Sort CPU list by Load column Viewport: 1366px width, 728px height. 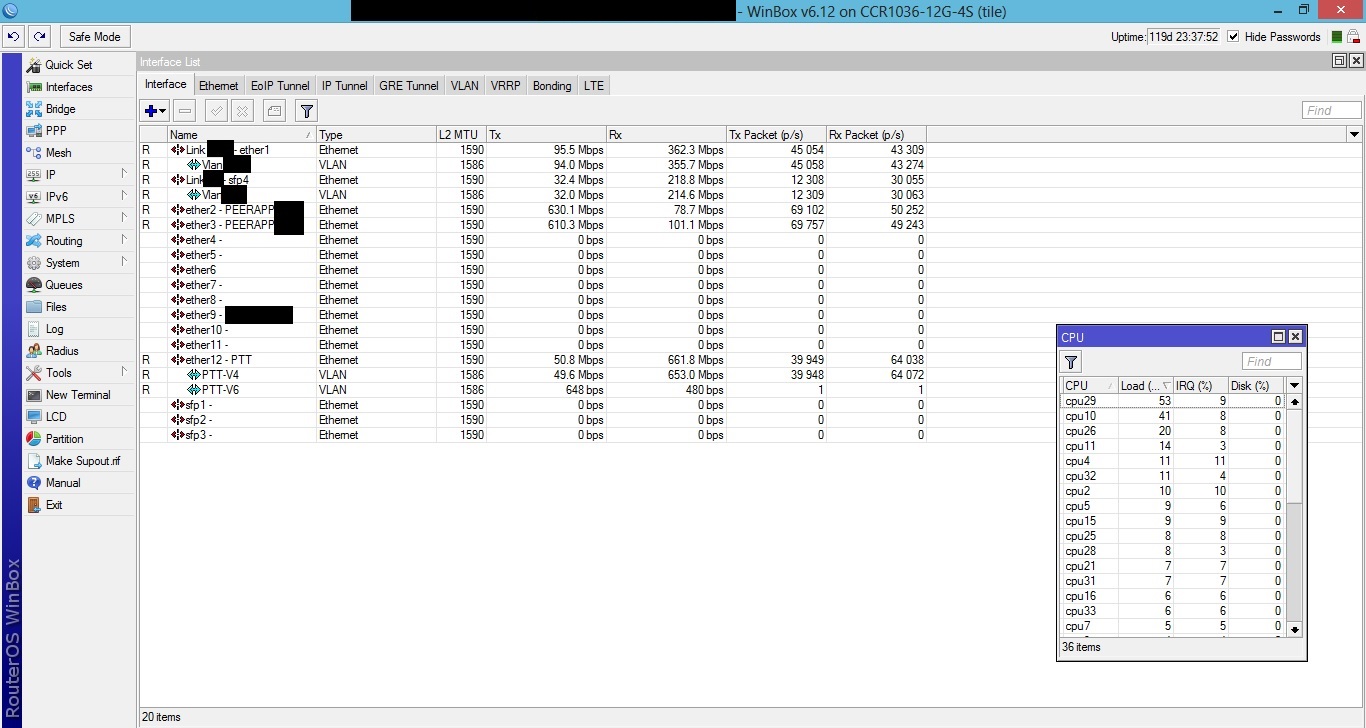(1145, 386)
